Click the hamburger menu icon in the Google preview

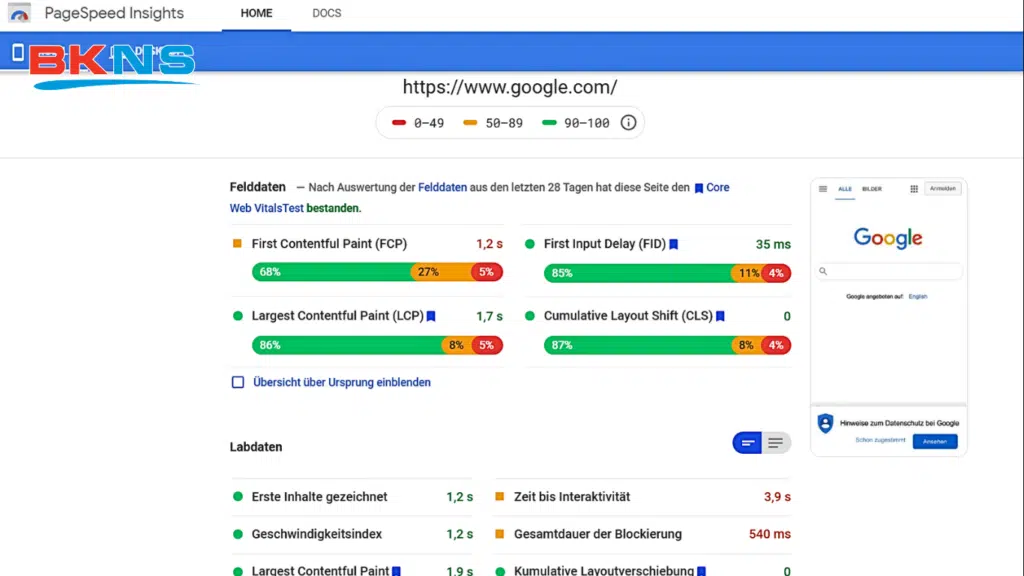click(x=823, y=189)
